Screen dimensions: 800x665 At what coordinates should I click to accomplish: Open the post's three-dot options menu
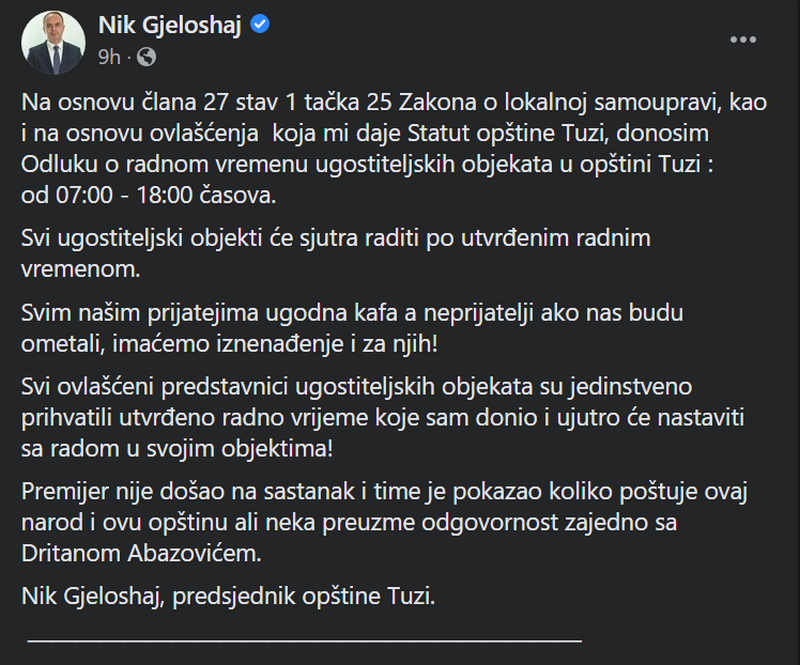[x=742, y=40]
